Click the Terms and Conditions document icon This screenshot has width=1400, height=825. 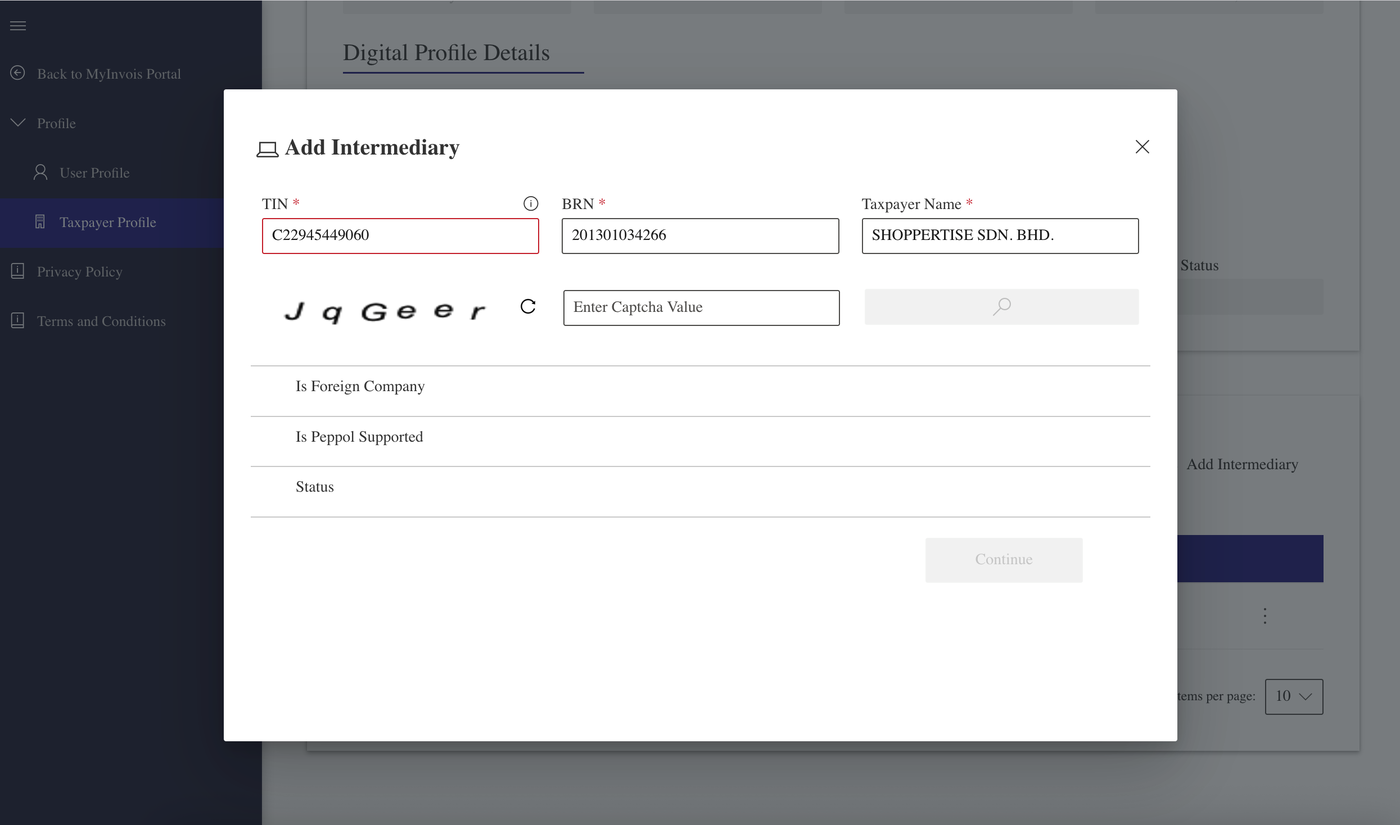pyautogui.click(x=17, y=321)
